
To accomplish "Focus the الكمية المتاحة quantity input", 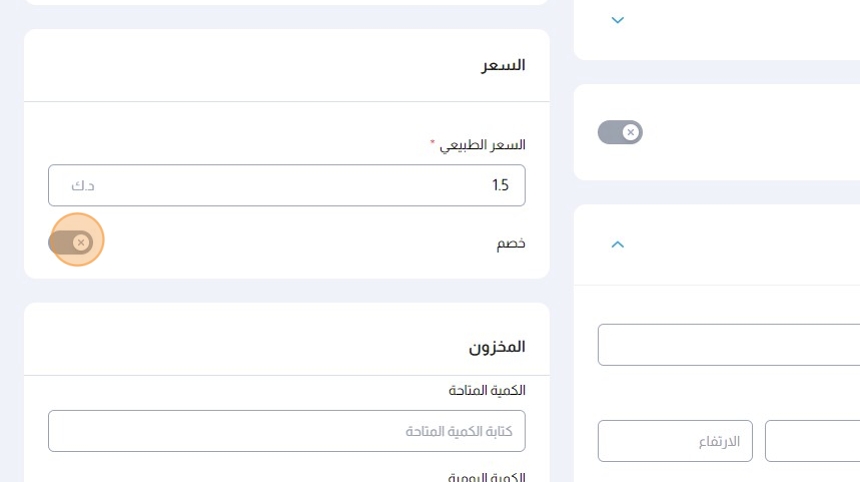I will (286, 431).
